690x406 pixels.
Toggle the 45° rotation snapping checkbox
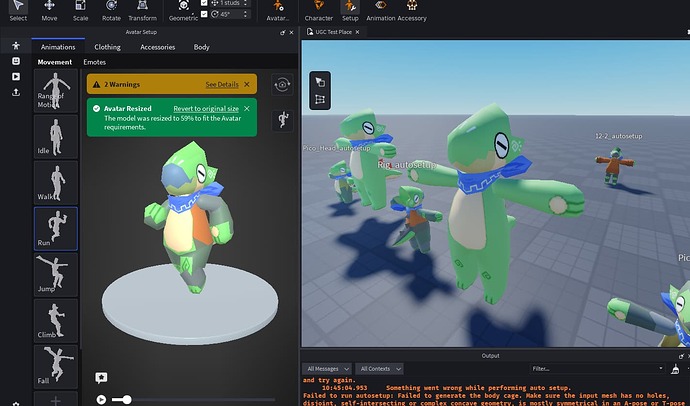point(205,15)
